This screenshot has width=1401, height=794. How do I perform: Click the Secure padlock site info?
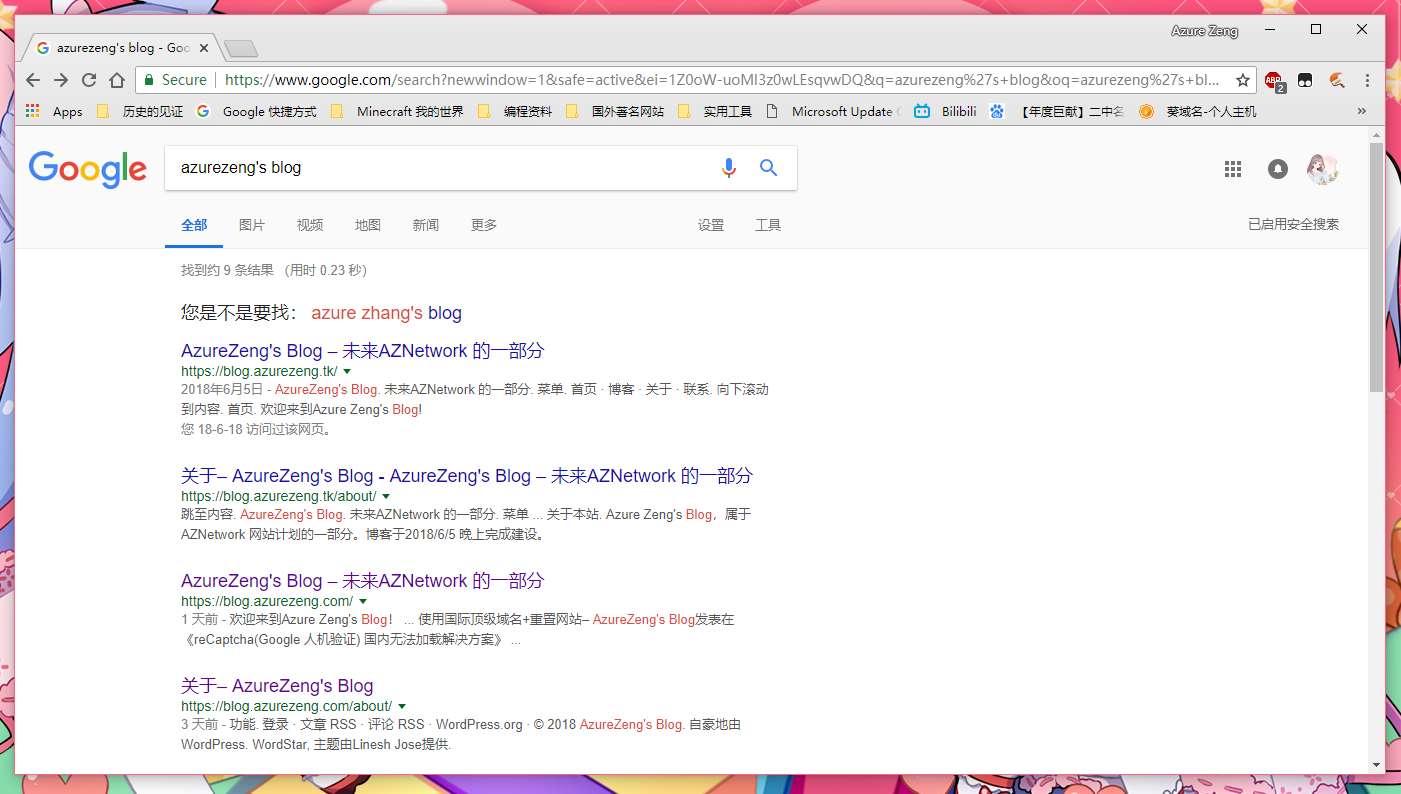tap(175, 80)
